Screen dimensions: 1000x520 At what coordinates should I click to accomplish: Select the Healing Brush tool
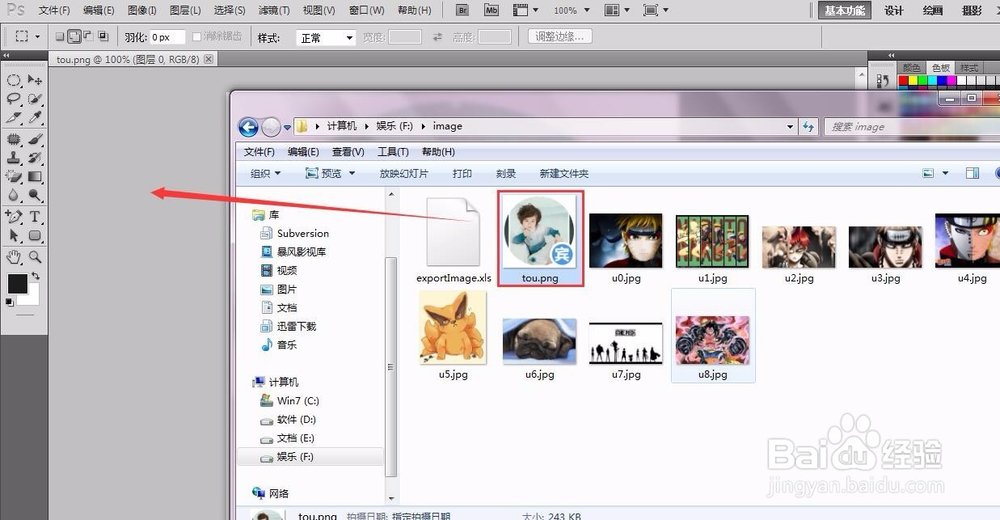click(14, 138)
